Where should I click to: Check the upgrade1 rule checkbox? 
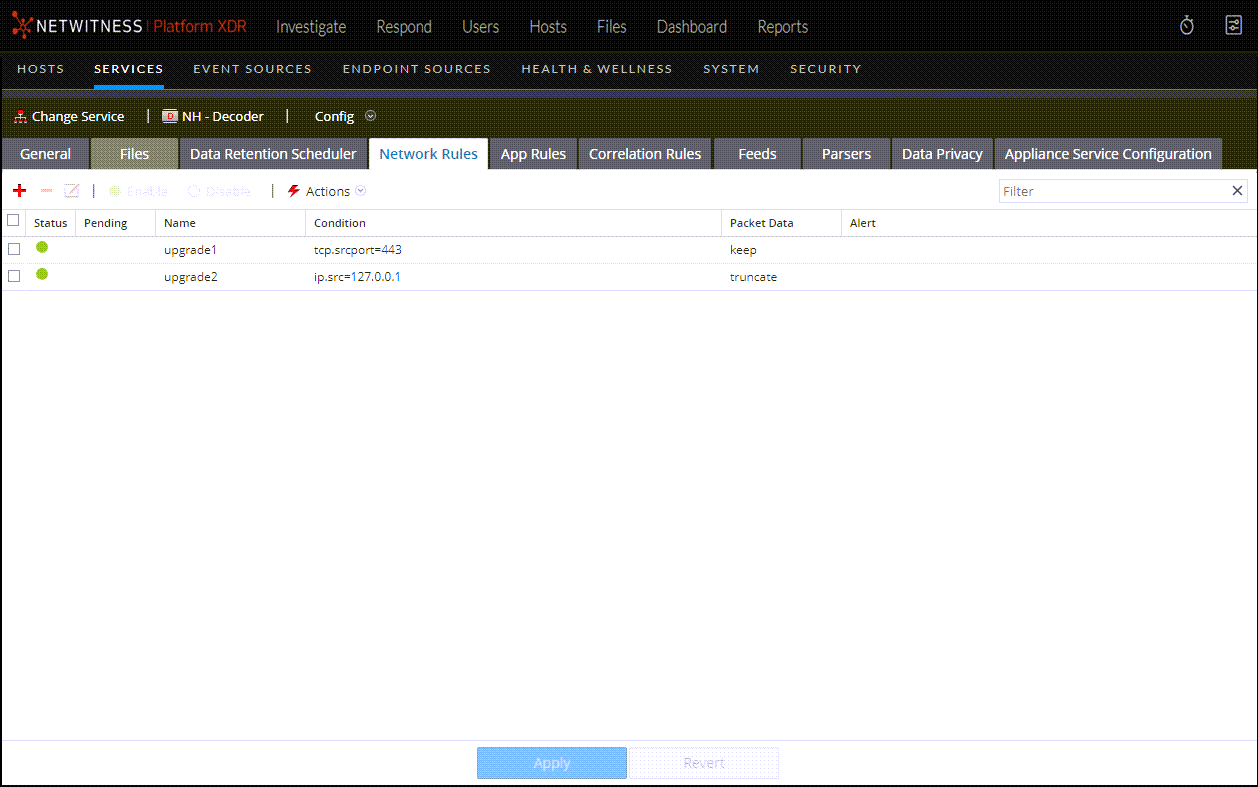click(14, 250)
